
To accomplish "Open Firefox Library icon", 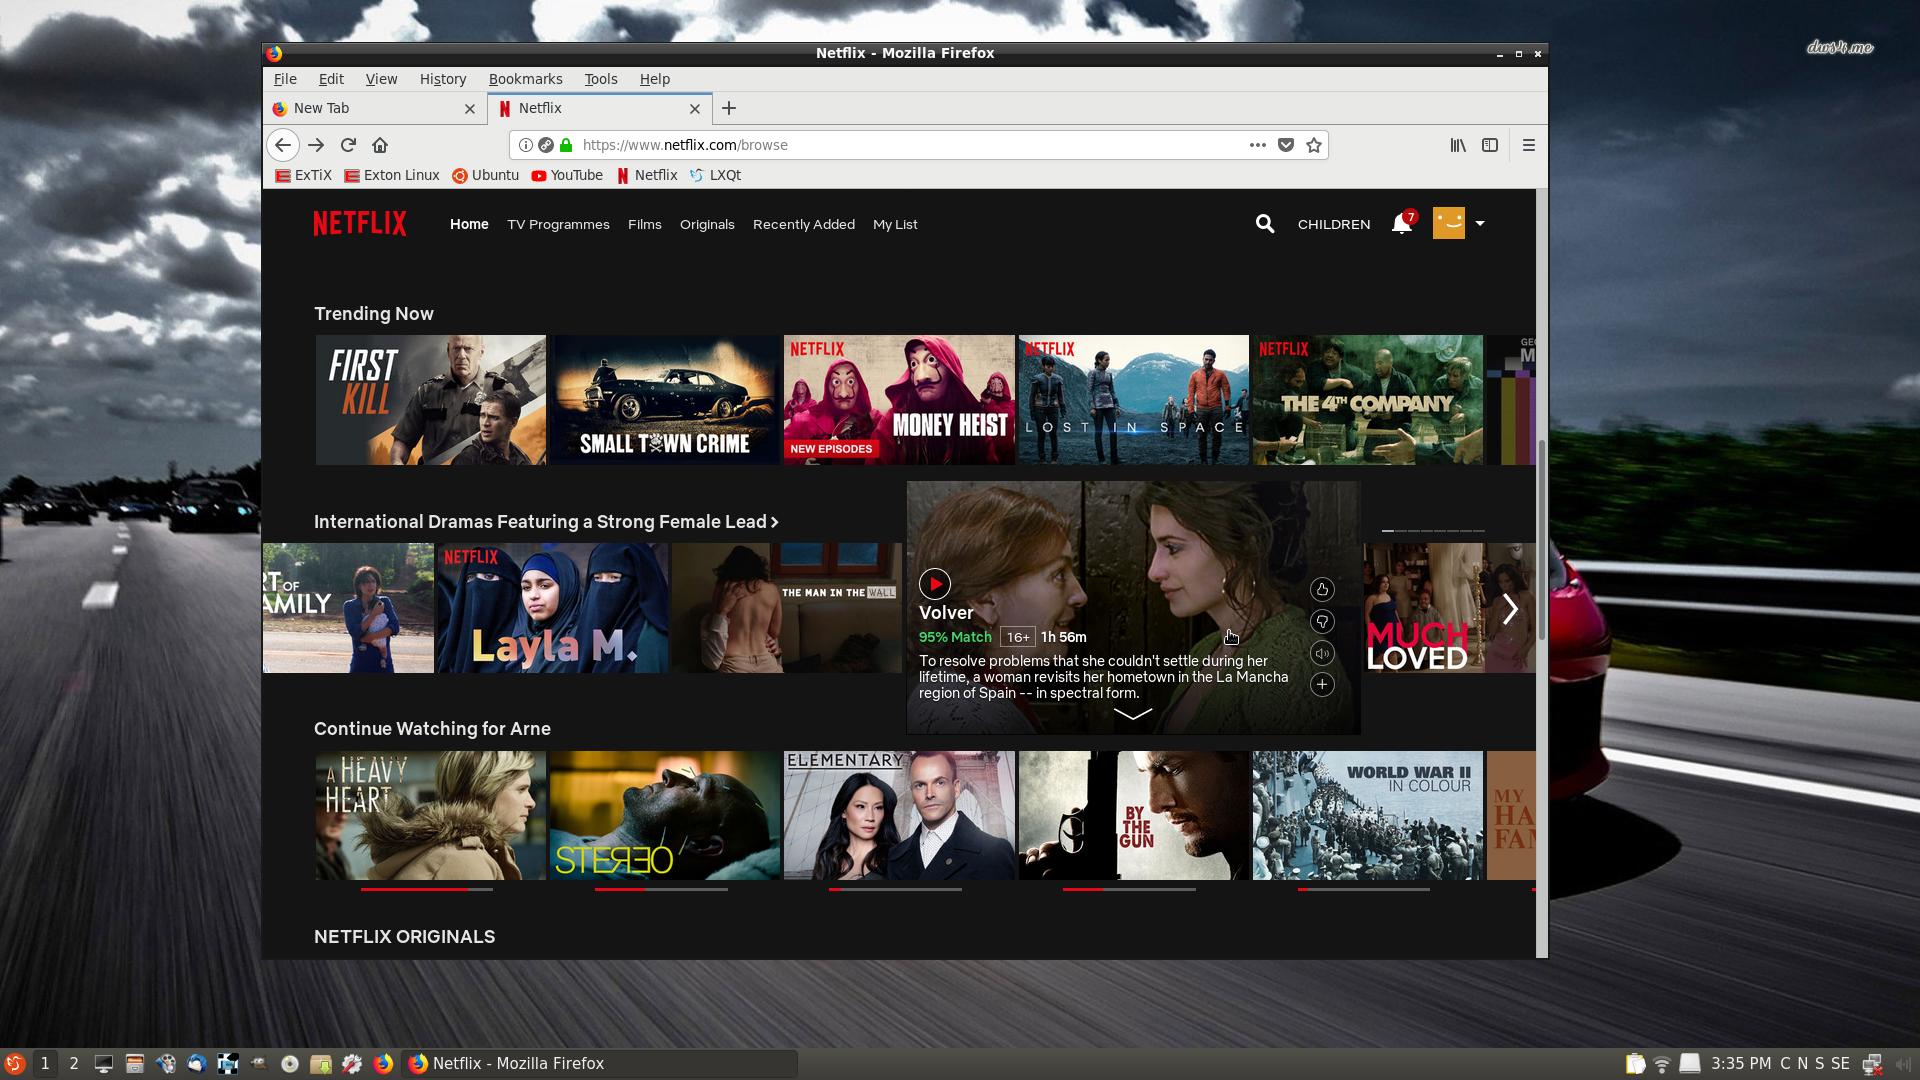I will [x=1458, y=145].
